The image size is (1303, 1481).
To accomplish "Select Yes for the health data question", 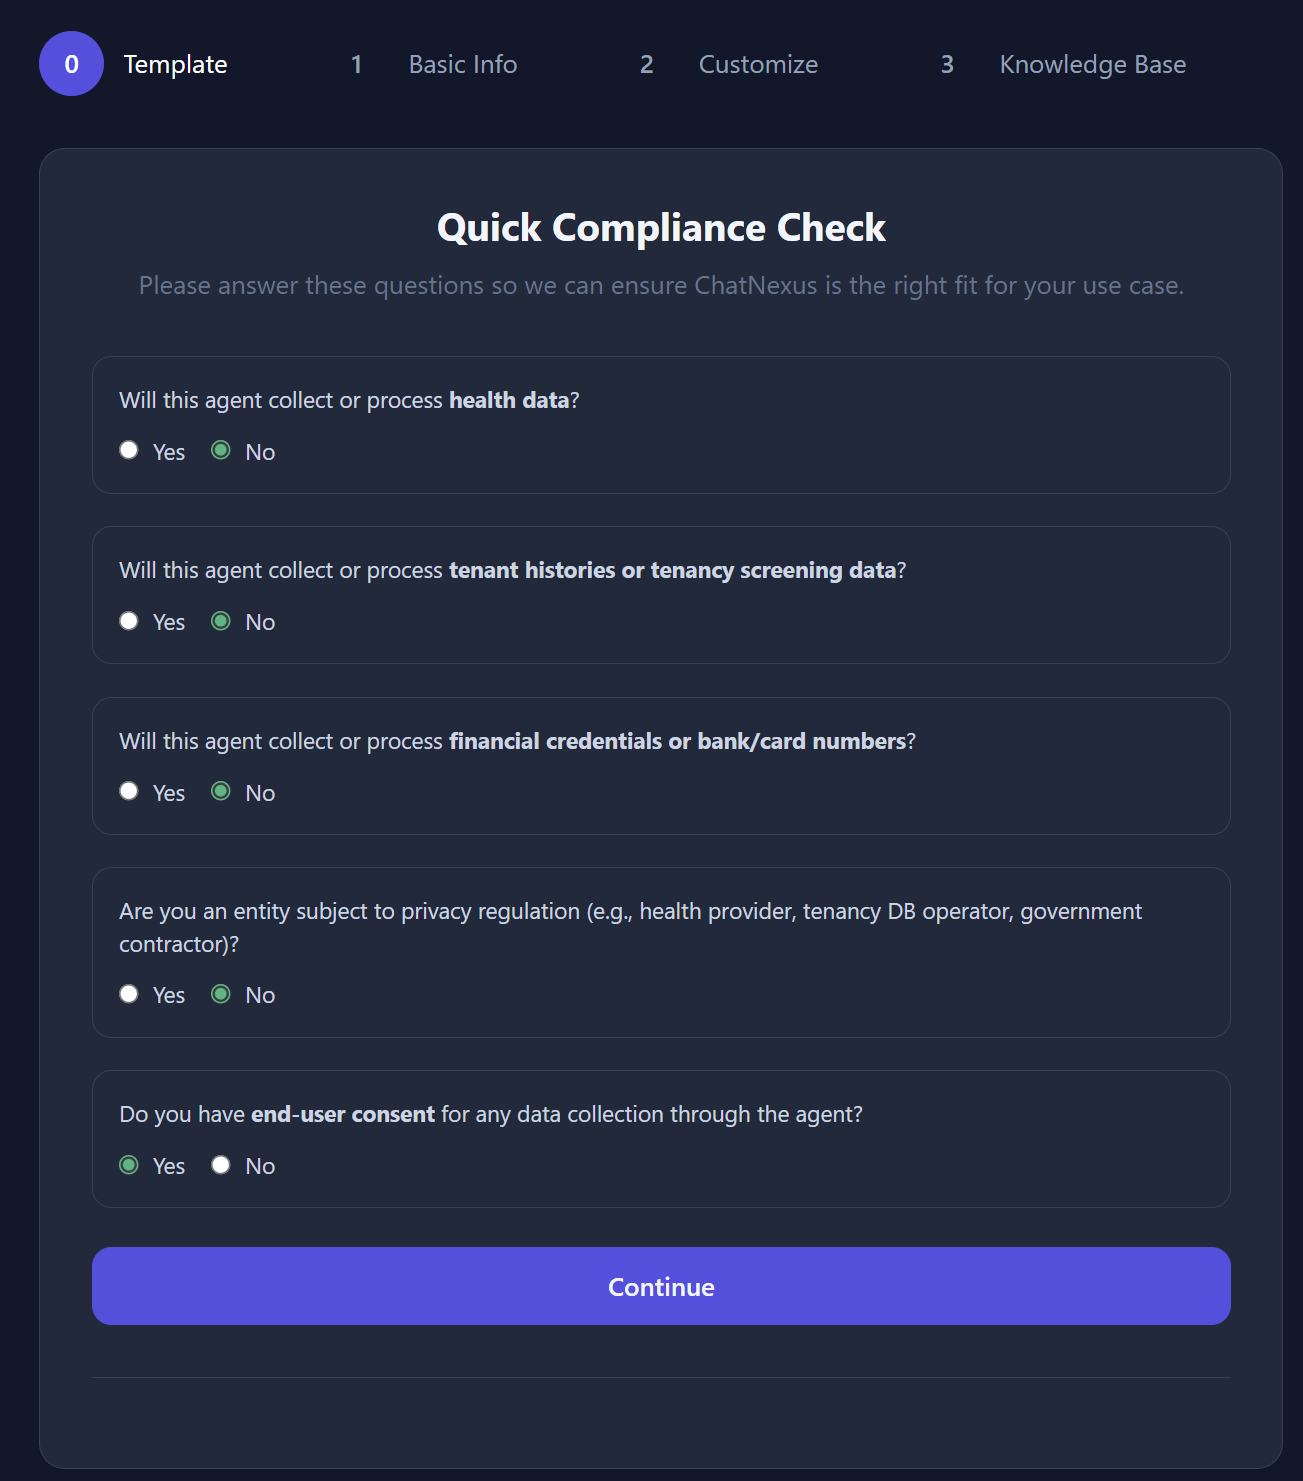I will click(128, 450).
